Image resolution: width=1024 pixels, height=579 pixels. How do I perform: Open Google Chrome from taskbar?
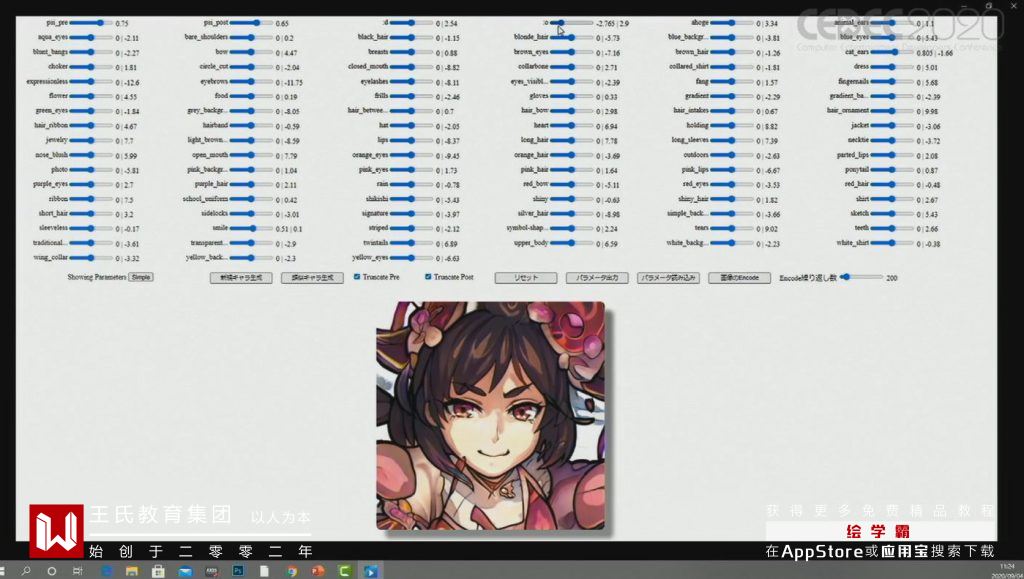point(292,571)
